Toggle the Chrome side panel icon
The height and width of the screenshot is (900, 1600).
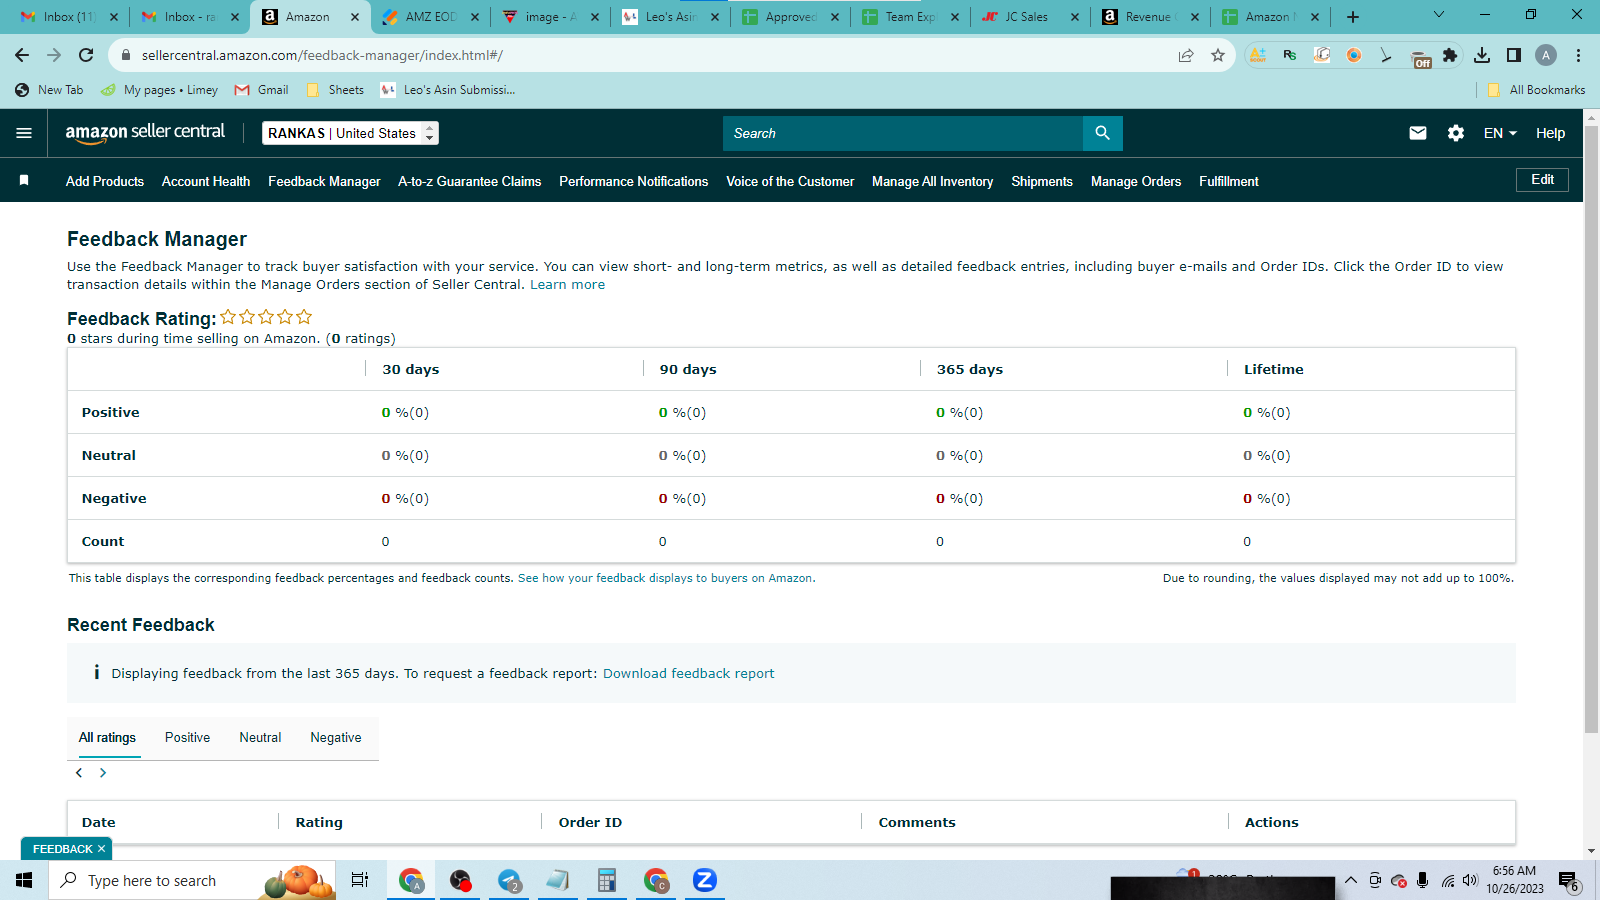[1514, 55]
